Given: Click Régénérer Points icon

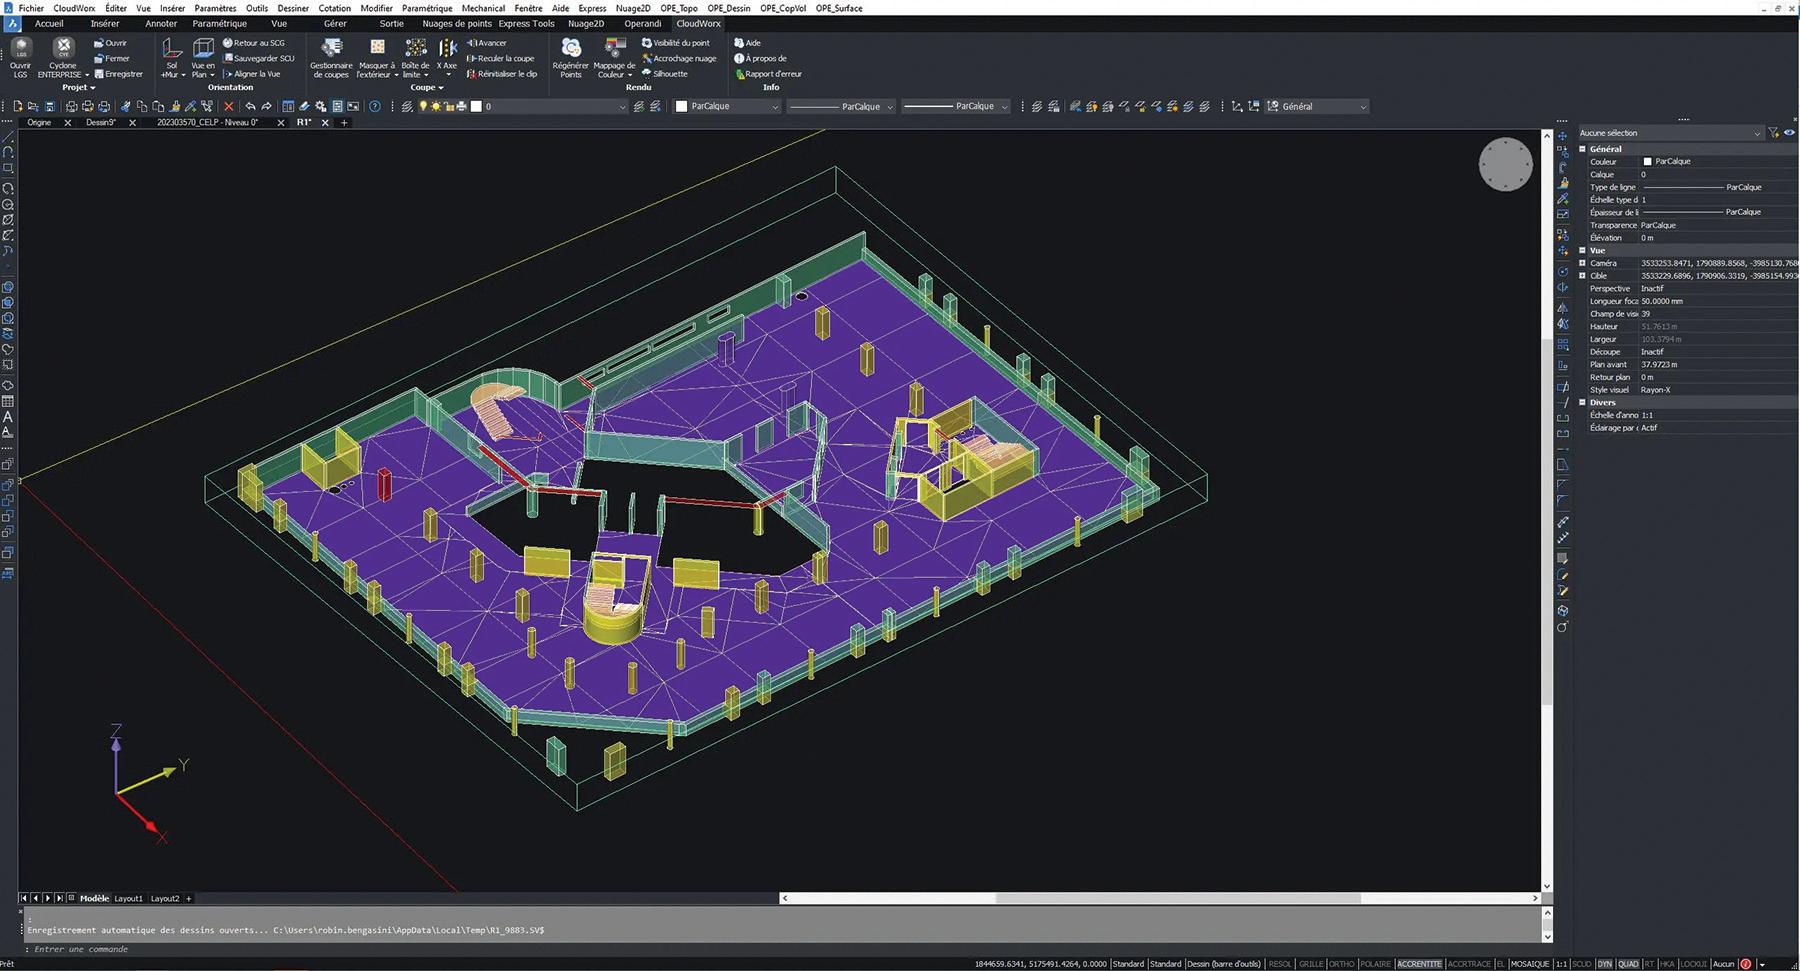Looking at the screenshot, I should pyautogui.click(x=571, y=58).
